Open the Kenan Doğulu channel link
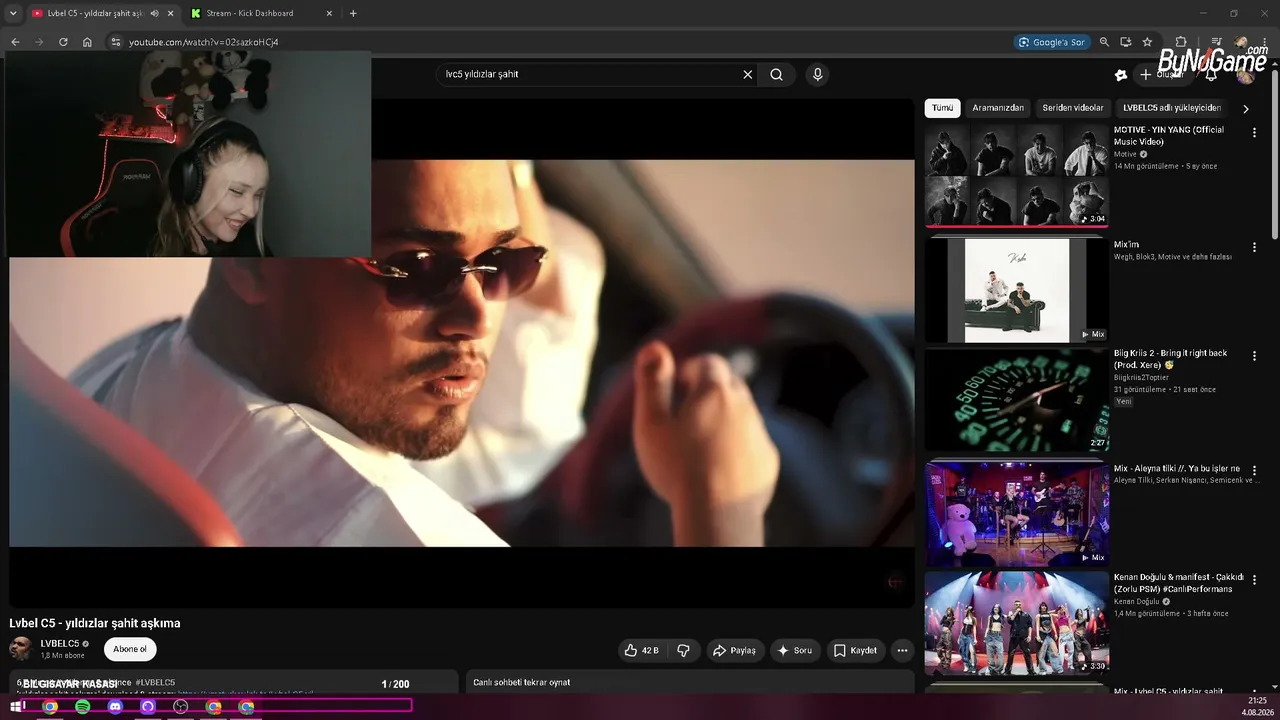 click(x=1136, y=601)
